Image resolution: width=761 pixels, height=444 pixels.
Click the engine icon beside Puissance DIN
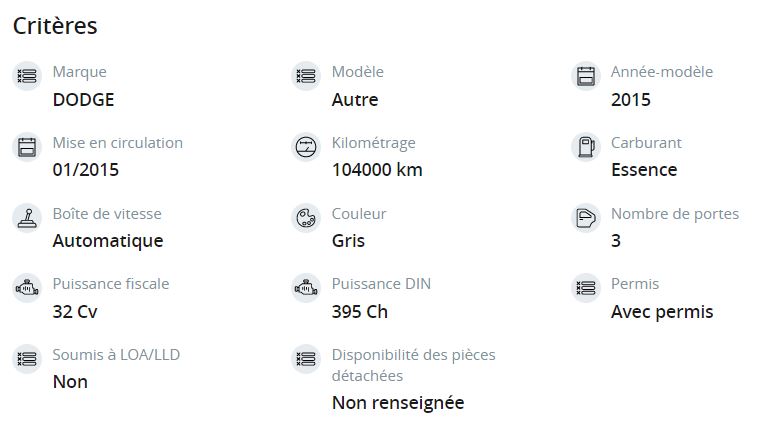[x=306, y=288]
